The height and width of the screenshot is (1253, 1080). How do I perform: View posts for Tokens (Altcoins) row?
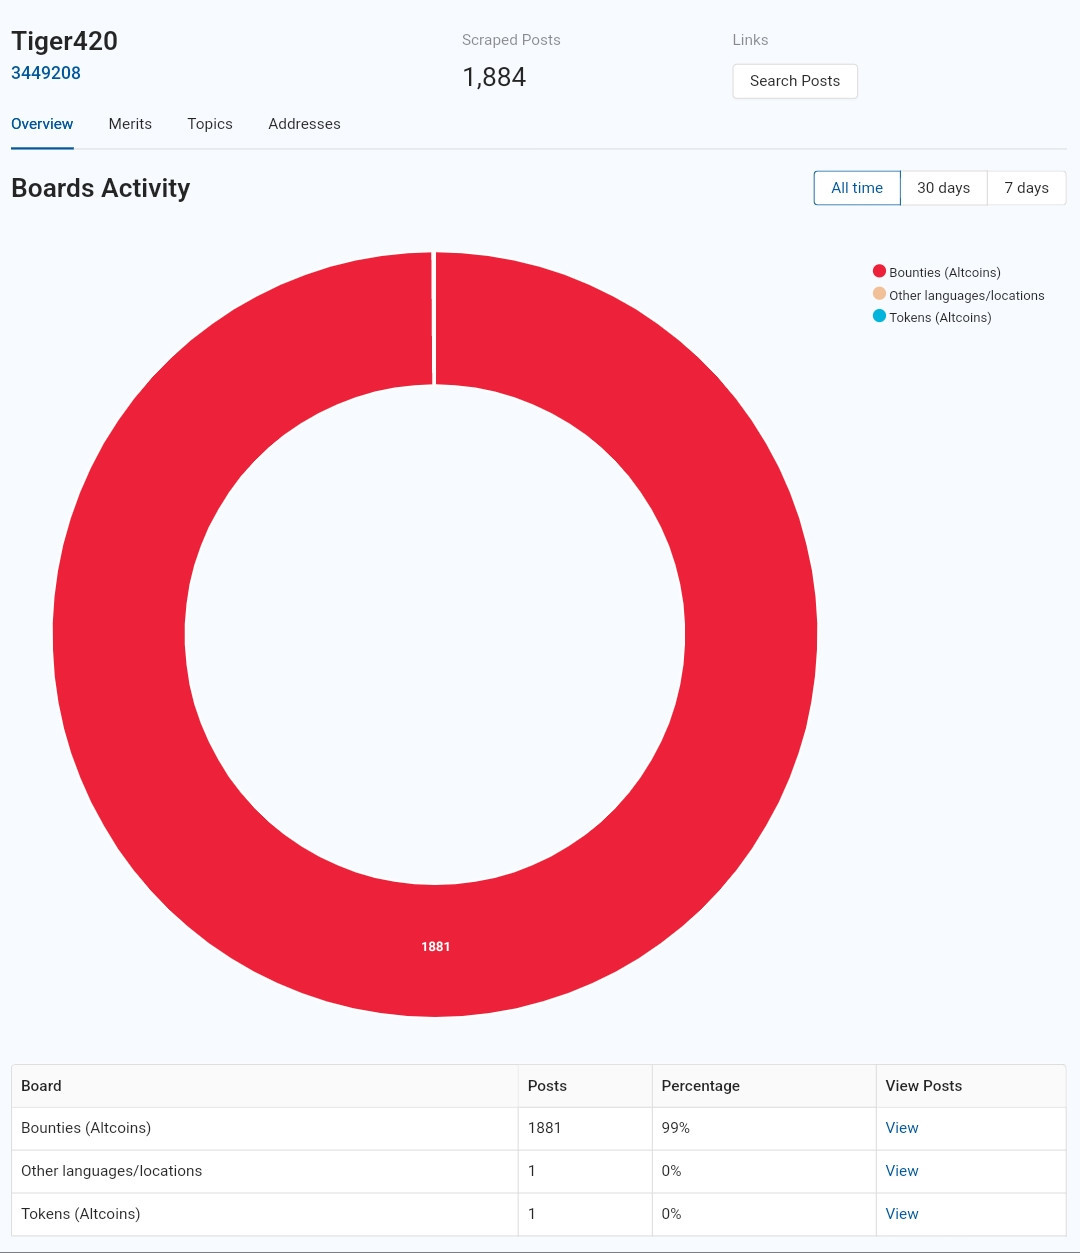point(902,1214)
